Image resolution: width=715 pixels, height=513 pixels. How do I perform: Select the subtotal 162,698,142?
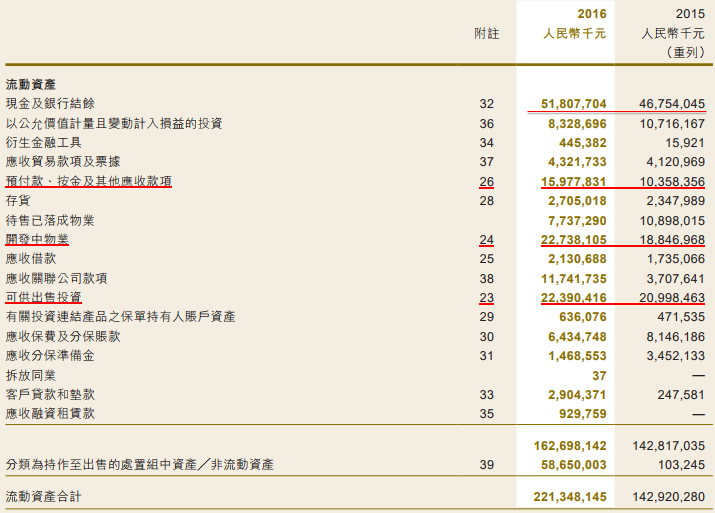click(x=570, y=446)
